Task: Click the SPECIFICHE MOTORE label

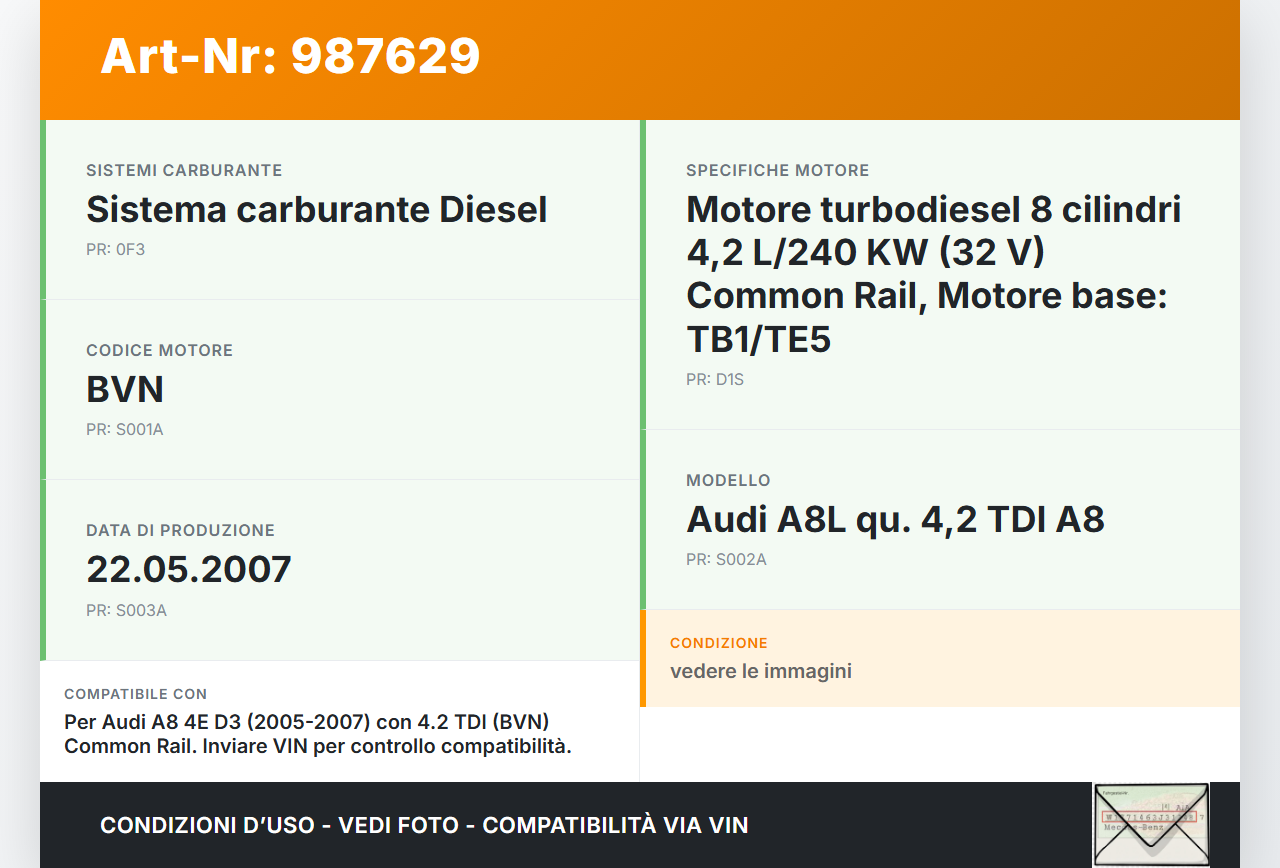Action: 777,171
